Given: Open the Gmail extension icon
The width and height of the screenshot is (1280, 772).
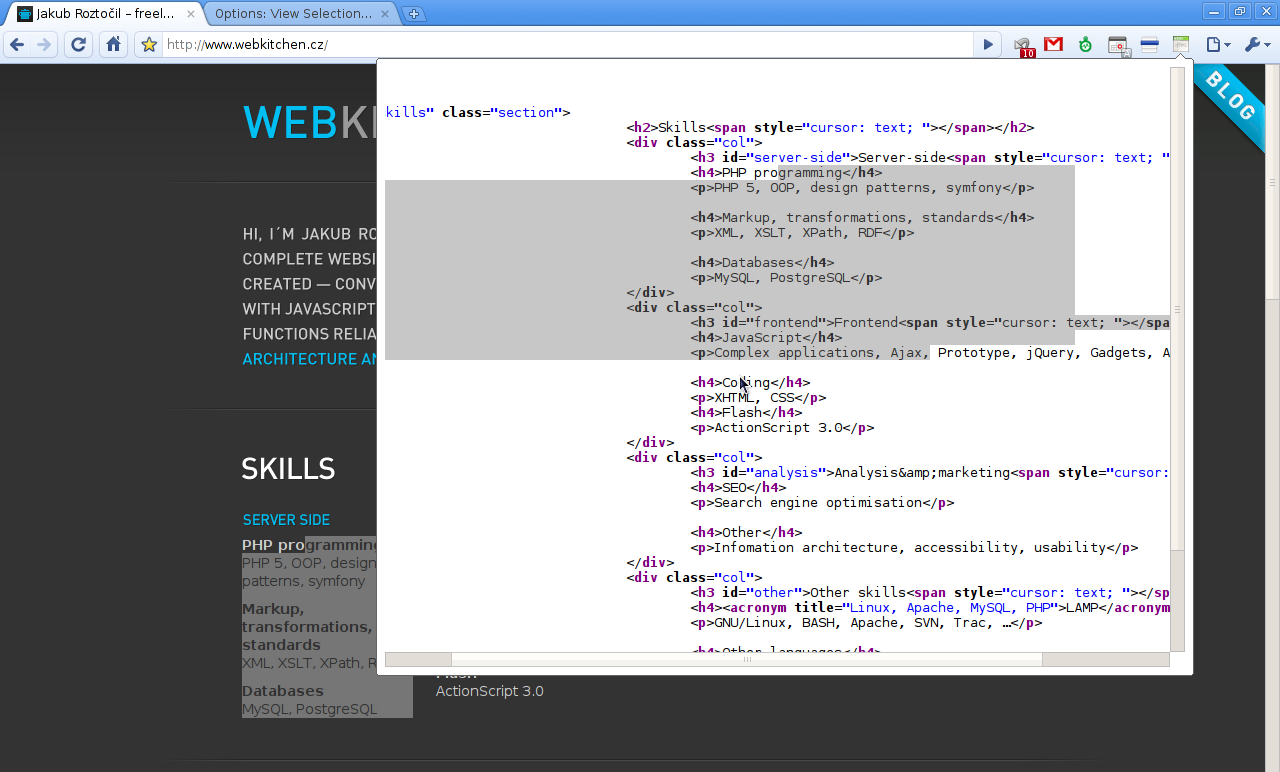Looking at the screenshot, I should coord(1053,44).
